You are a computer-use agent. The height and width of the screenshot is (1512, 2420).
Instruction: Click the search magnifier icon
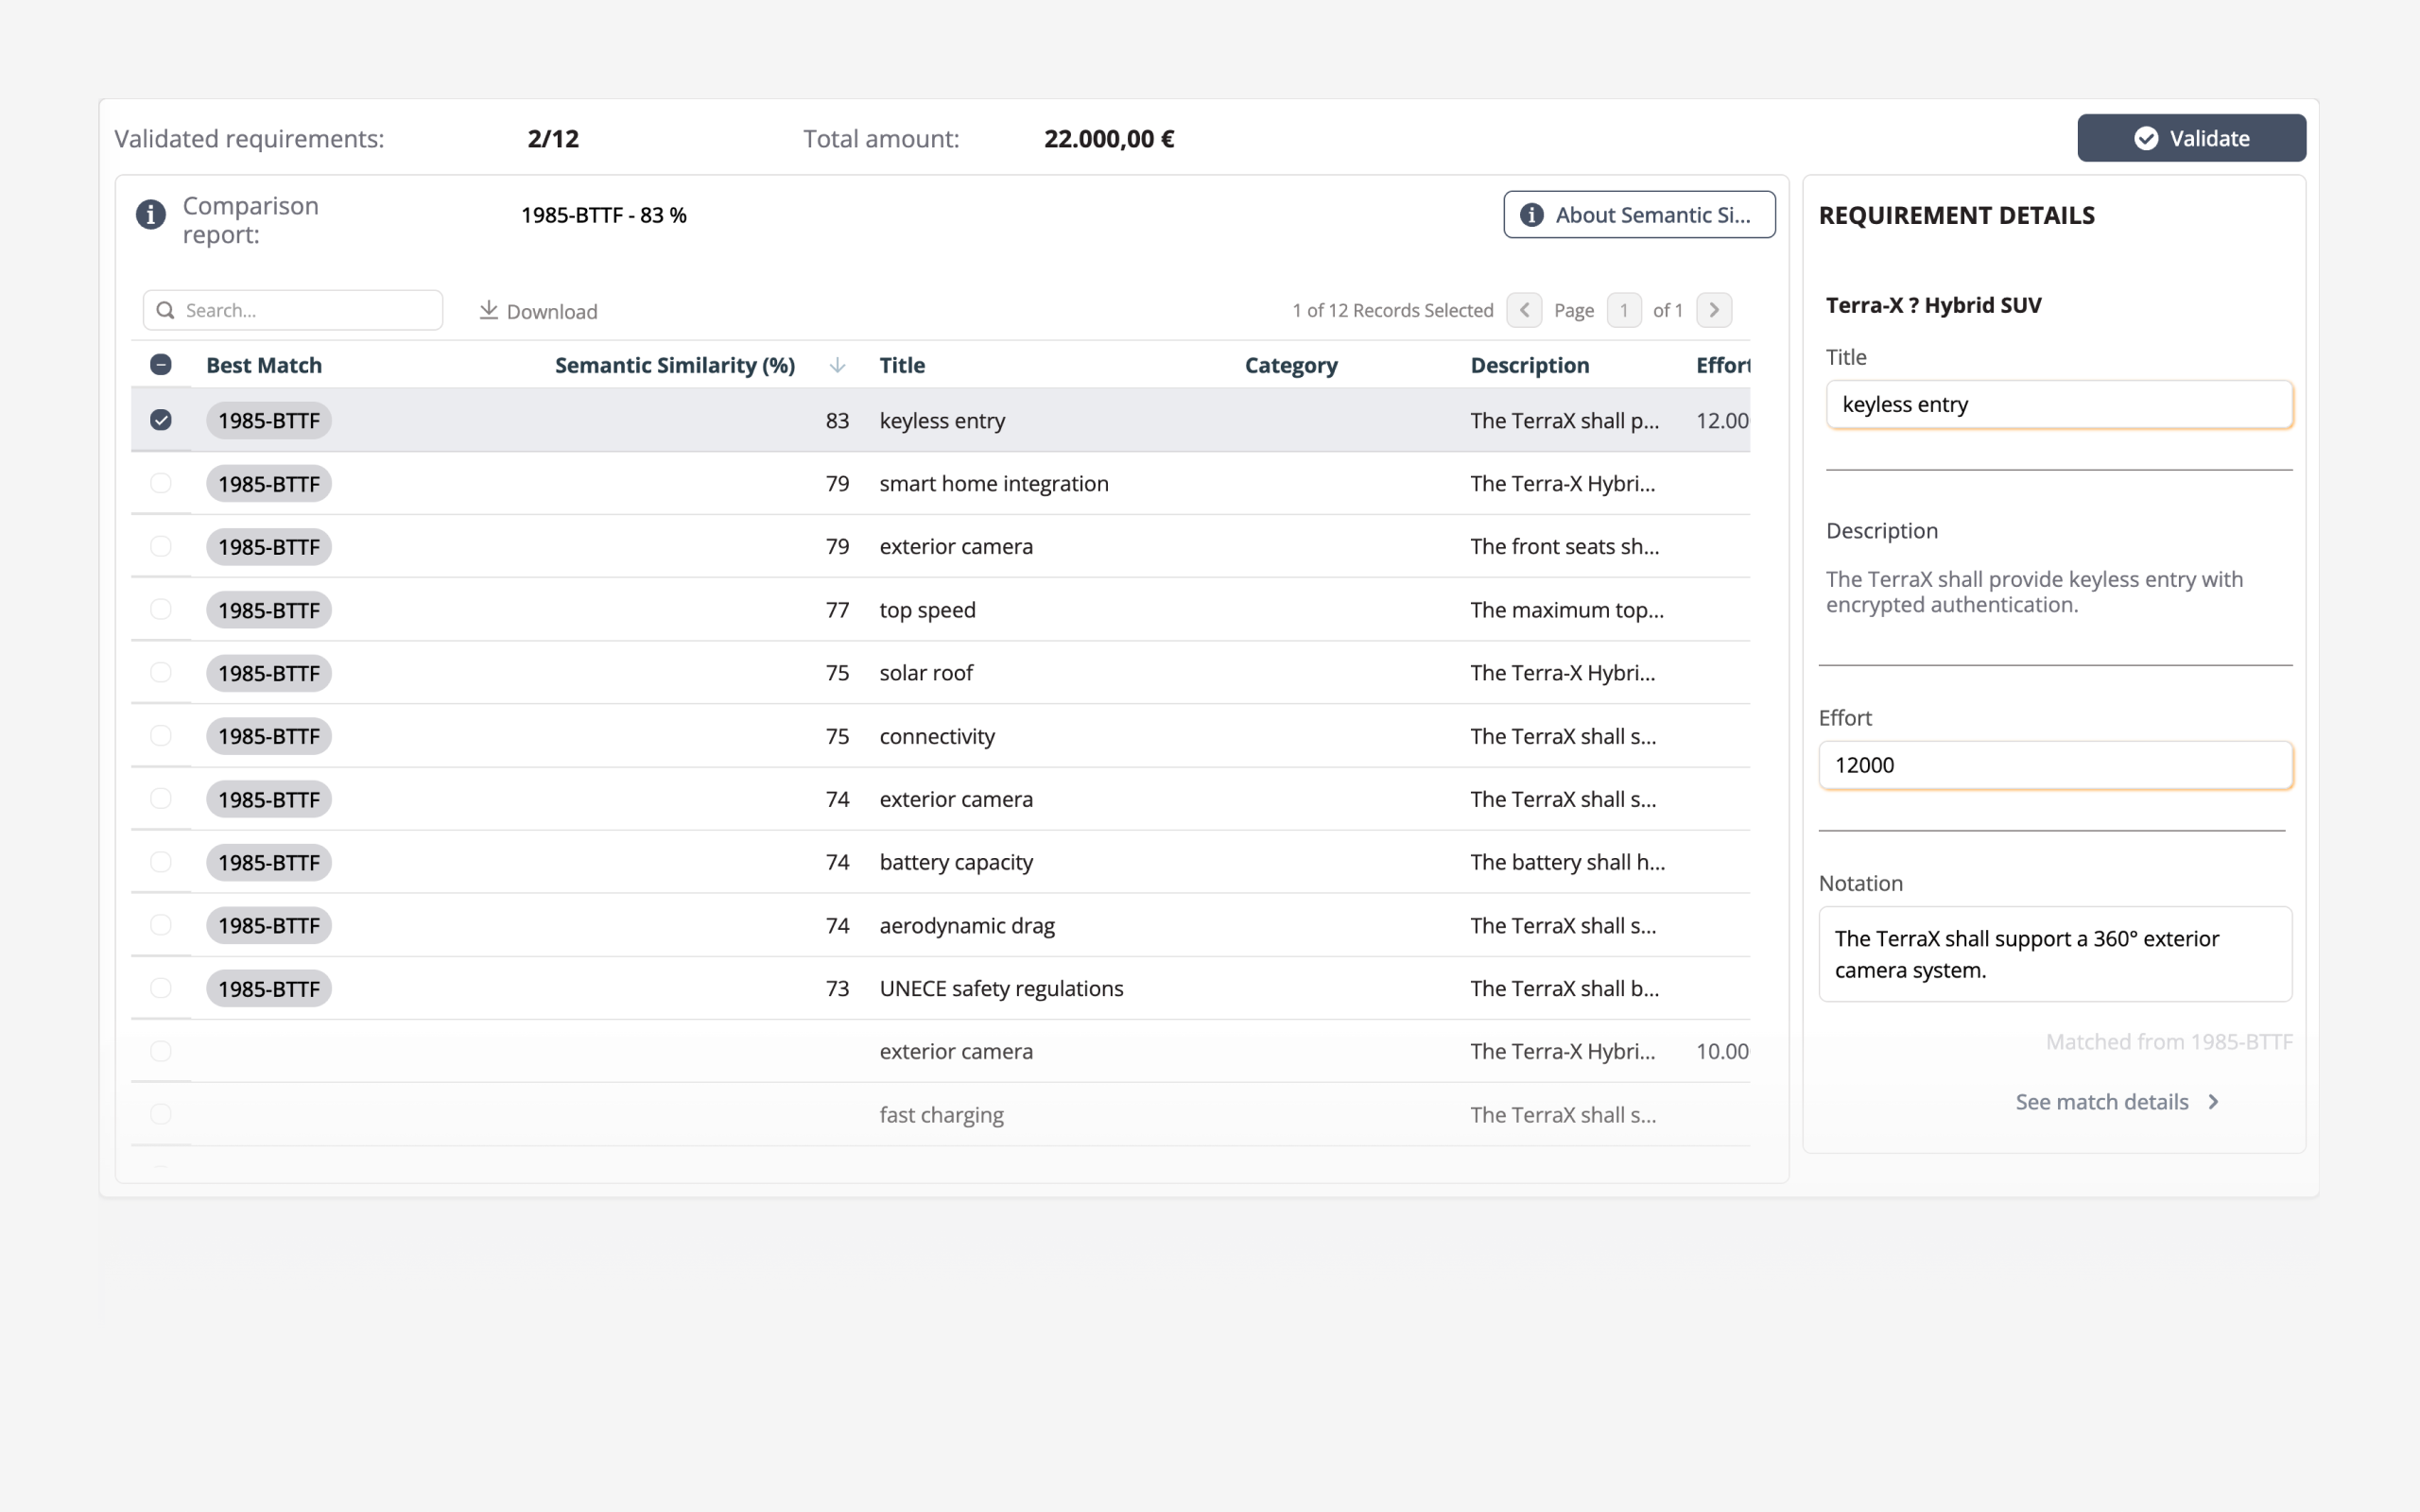pyautogui.click(x=166, y=310)
